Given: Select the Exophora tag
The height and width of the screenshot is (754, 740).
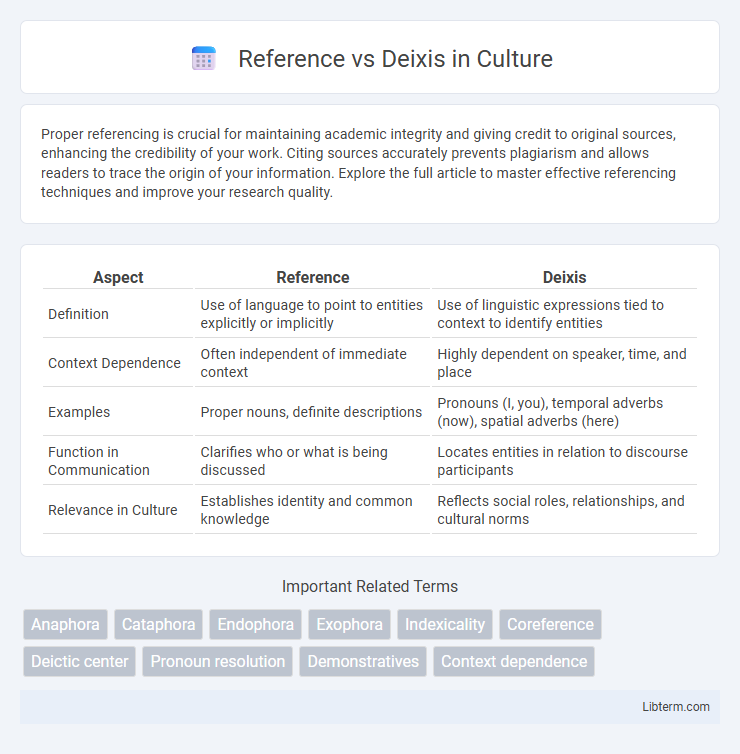Looking at the screenshot, I should 350,624.
